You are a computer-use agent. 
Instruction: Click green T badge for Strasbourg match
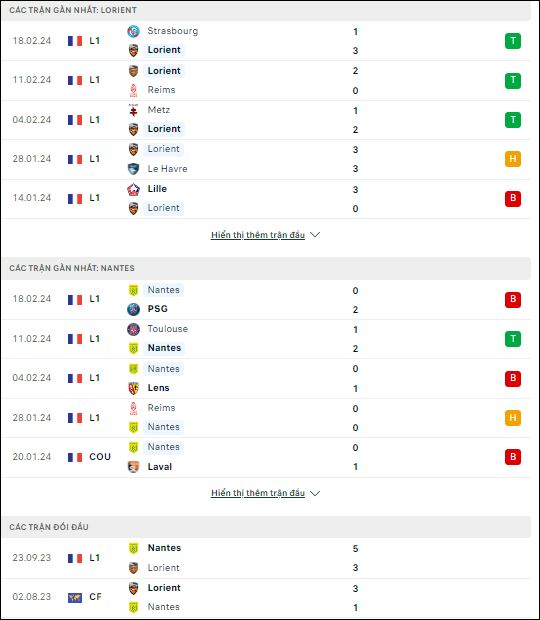click(x=513, y=41)
